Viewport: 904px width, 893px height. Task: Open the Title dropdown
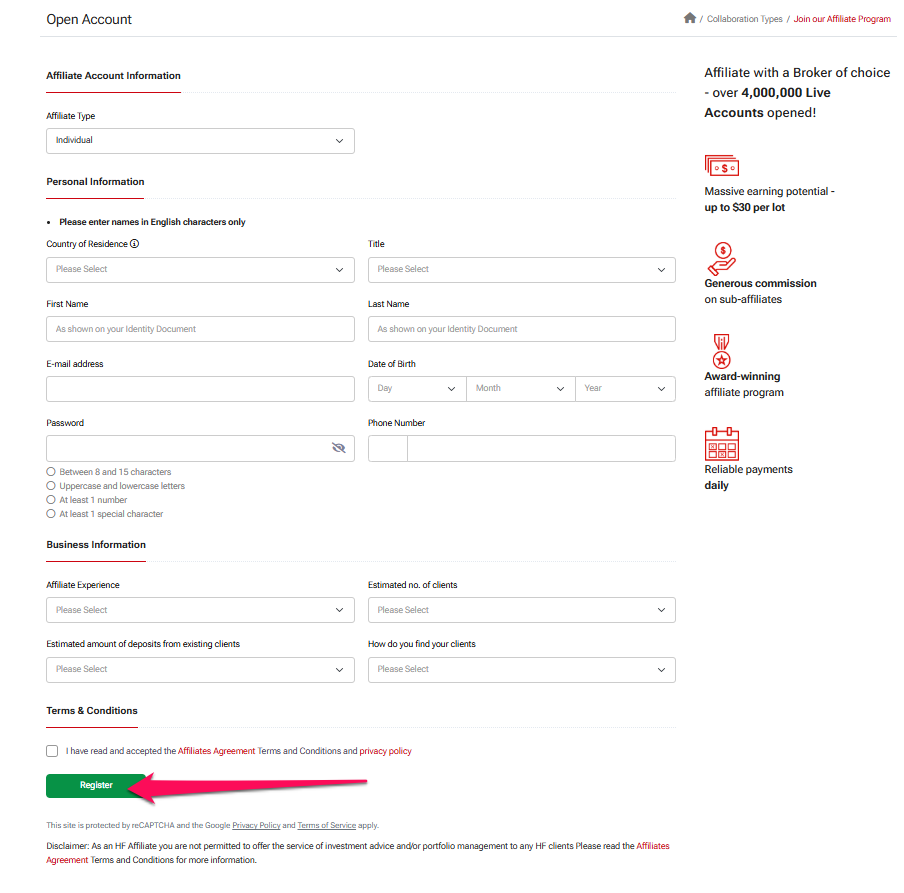(x=521, y=269)
